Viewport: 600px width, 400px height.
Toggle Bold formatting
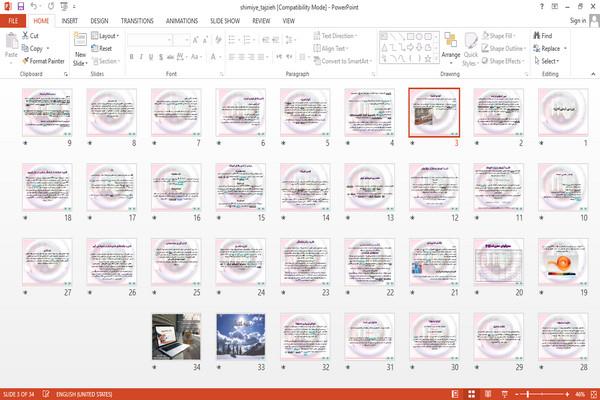point(131,57)
